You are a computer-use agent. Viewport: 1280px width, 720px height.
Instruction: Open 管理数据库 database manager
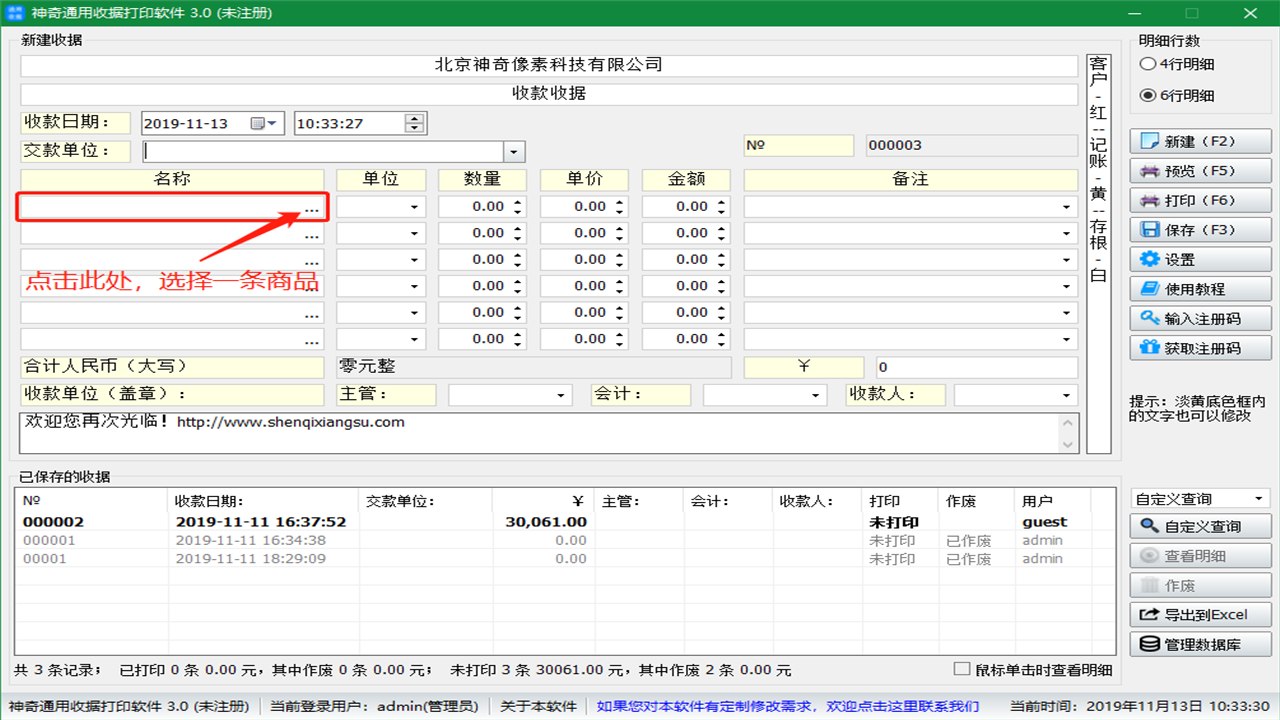(x=1199, y=643)
